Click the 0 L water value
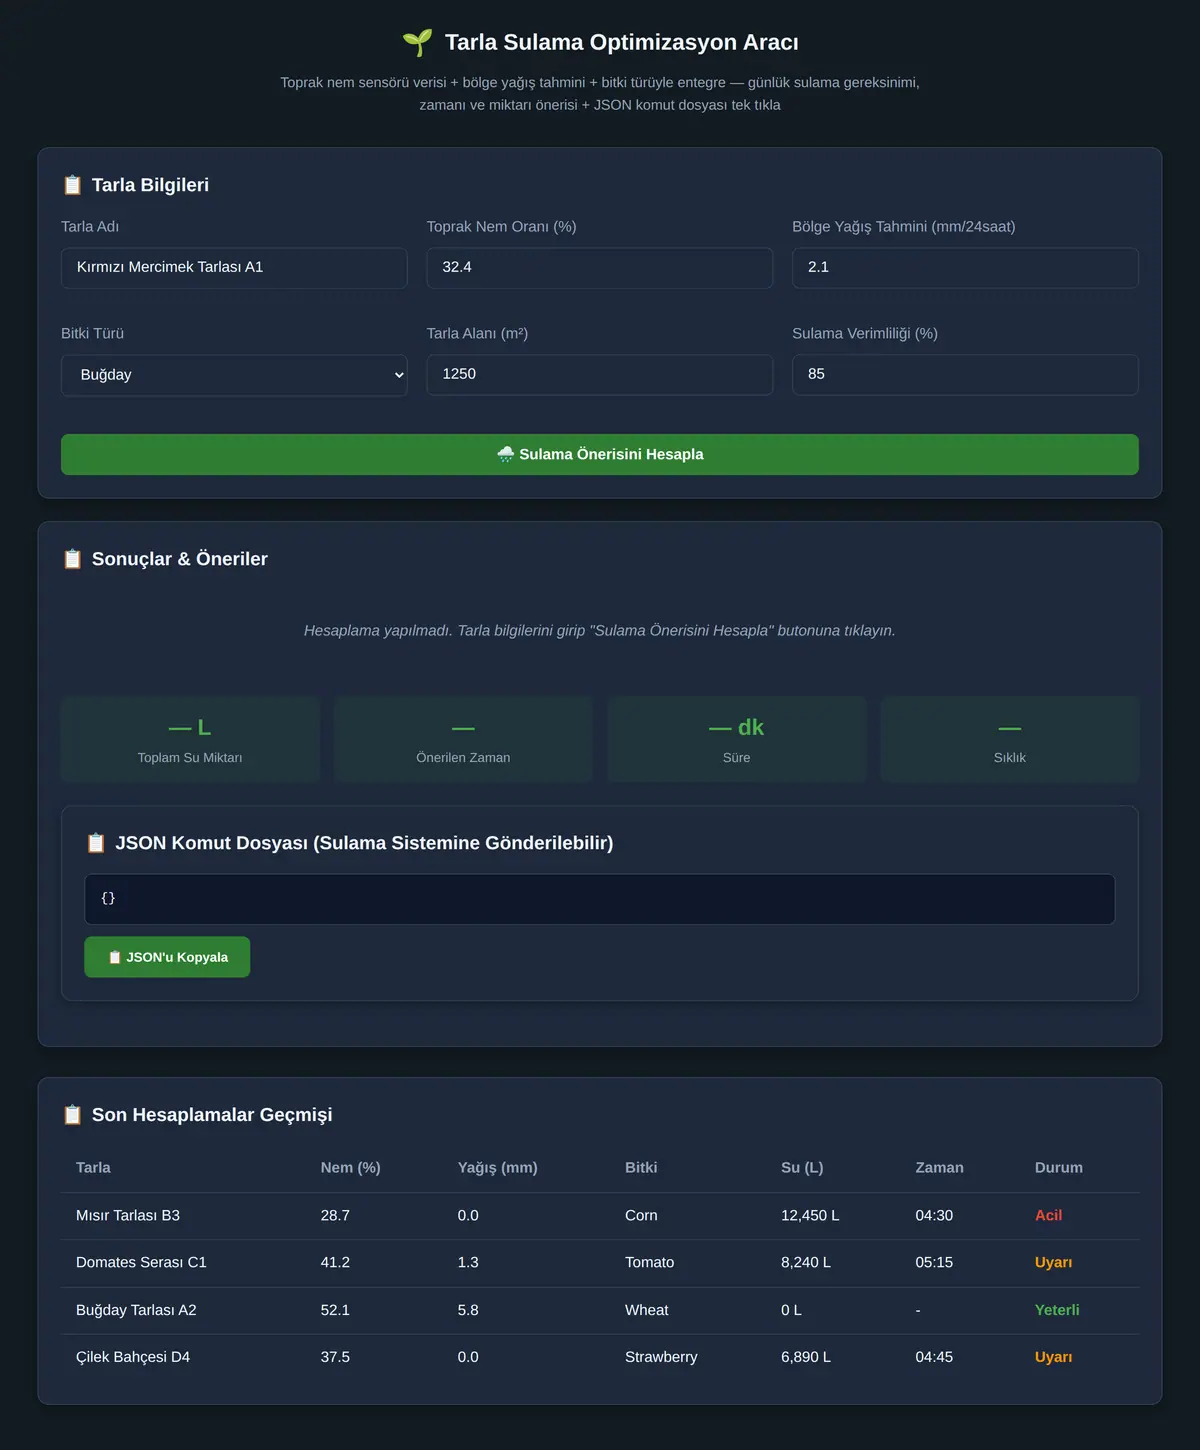Screen dimensions: 1200x1450 pos(791,1310)
